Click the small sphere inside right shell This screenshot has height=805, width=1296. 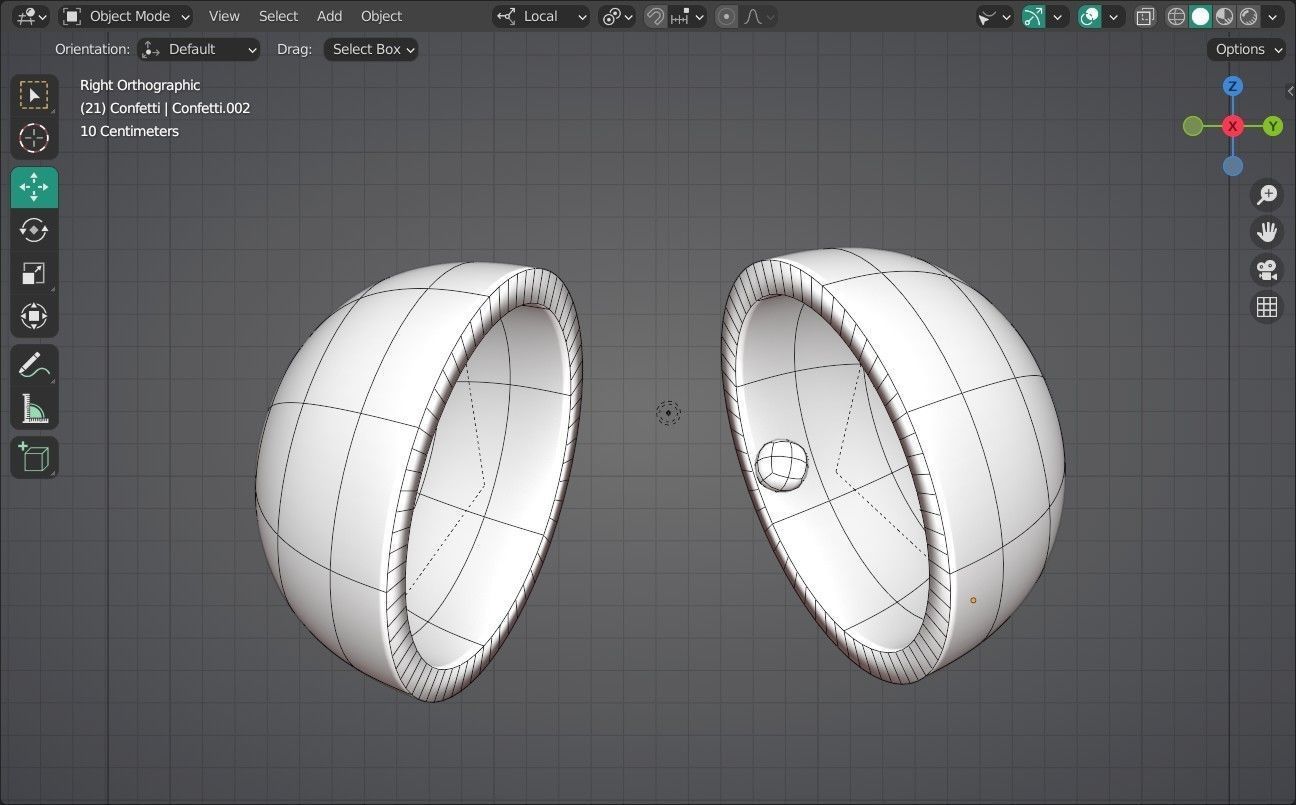tap(781, 465)
